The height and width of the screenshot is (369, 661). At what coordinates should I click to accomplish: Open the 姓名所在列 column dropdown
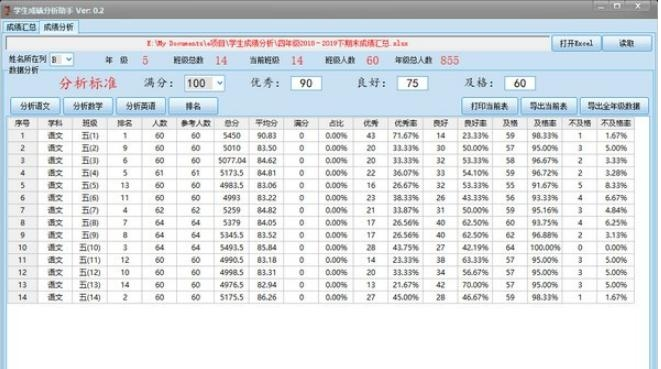tap(62, 60)
